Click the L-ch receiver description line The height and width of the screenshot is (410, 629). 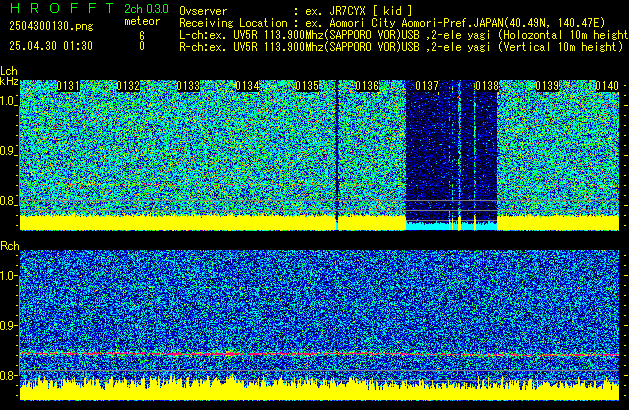click(404, 35)
